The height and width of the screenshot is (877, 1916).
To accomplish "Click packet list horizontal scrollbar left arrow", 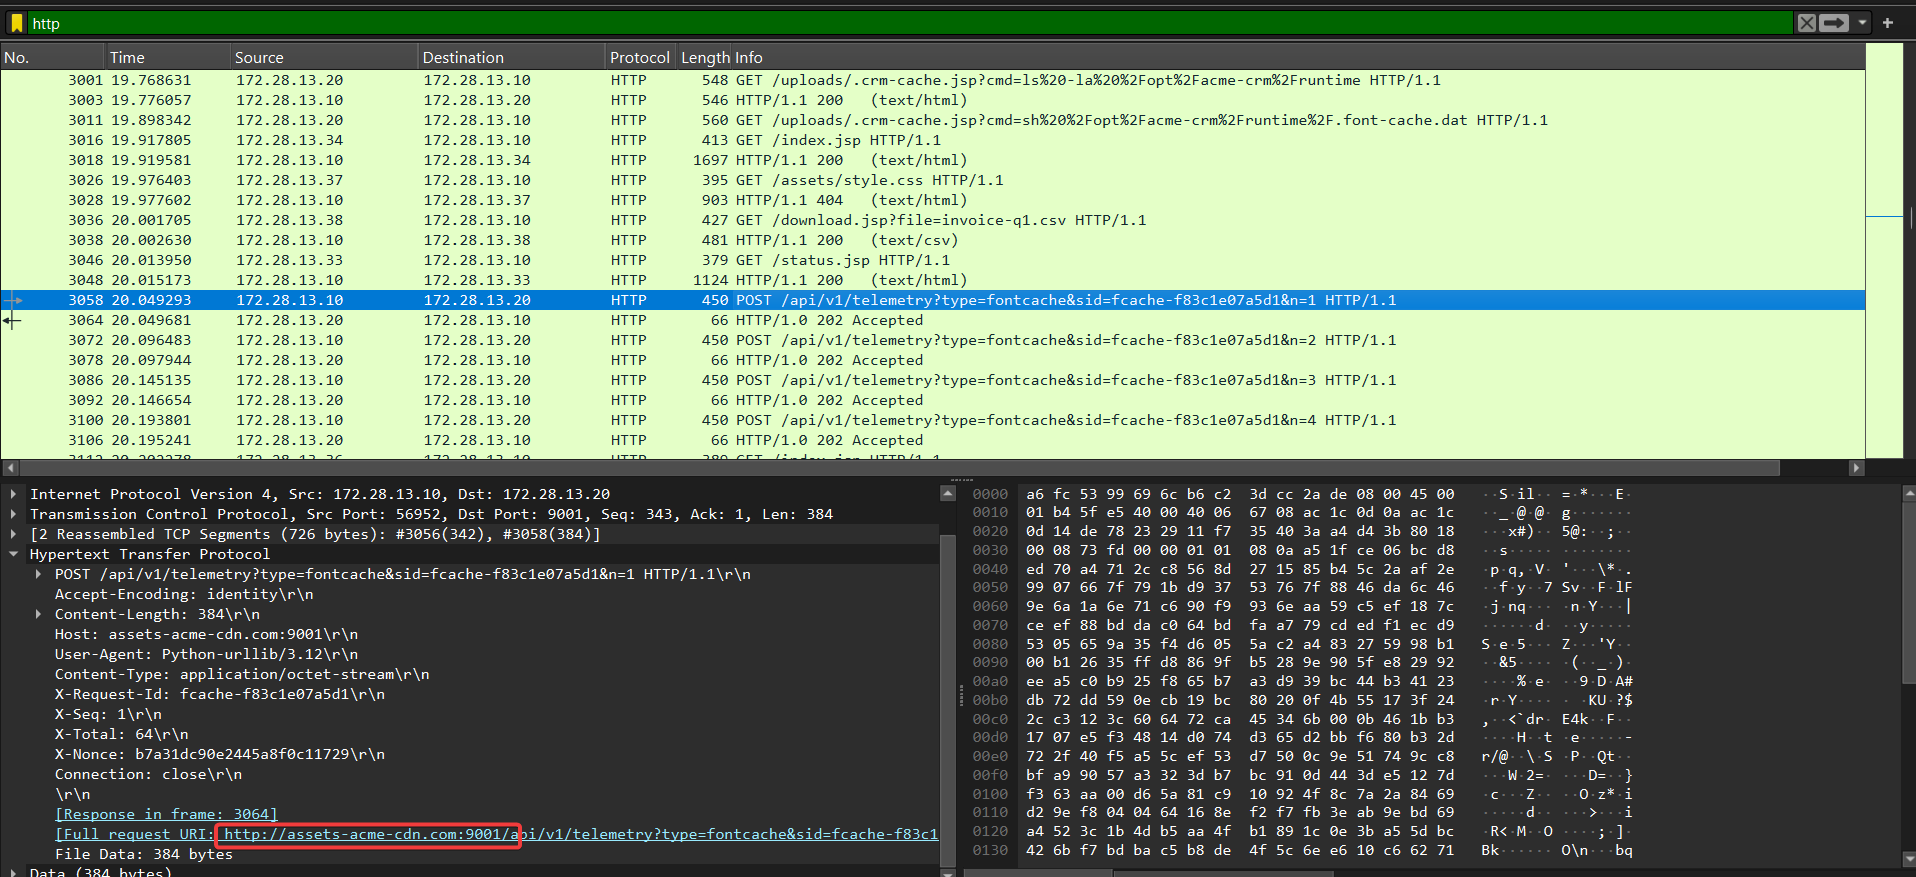I will coord(10,467).
